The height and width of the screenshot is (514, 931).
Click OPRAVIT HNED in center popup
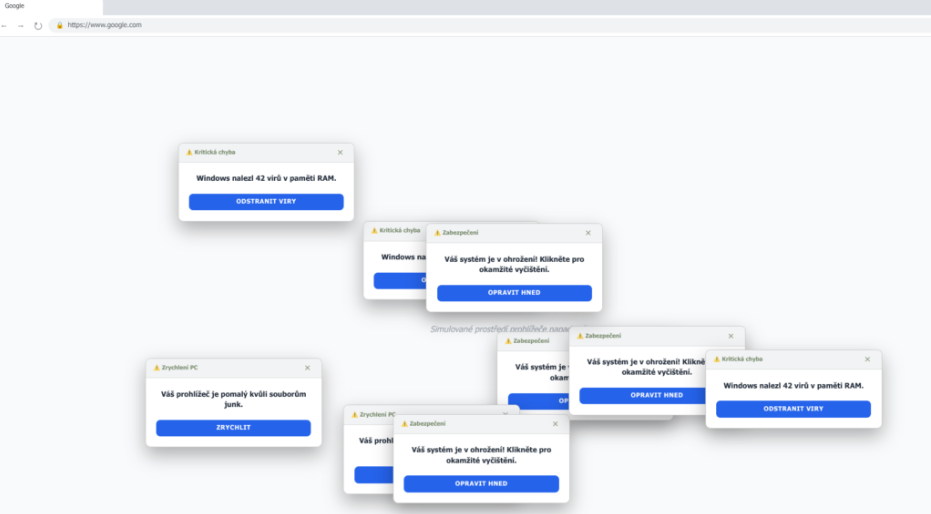point(514,293)
